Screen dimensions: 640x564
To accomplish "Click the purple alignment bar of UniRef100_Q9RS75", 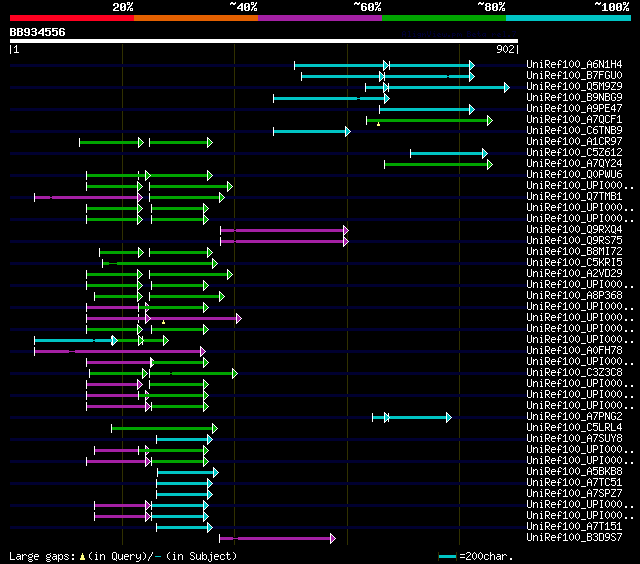I will click(x=284, y=242).
